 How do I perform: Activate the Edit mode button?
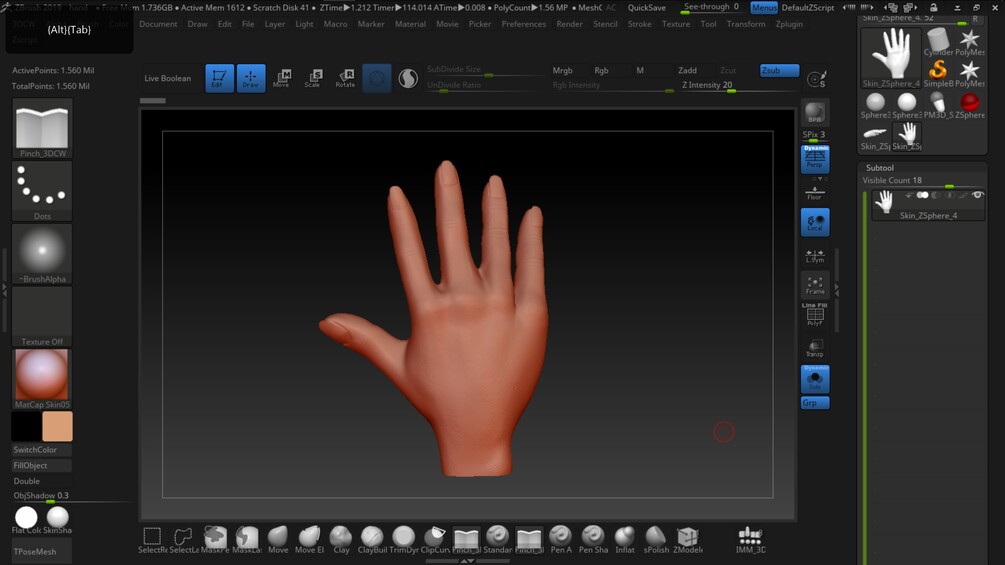[219, 78]
